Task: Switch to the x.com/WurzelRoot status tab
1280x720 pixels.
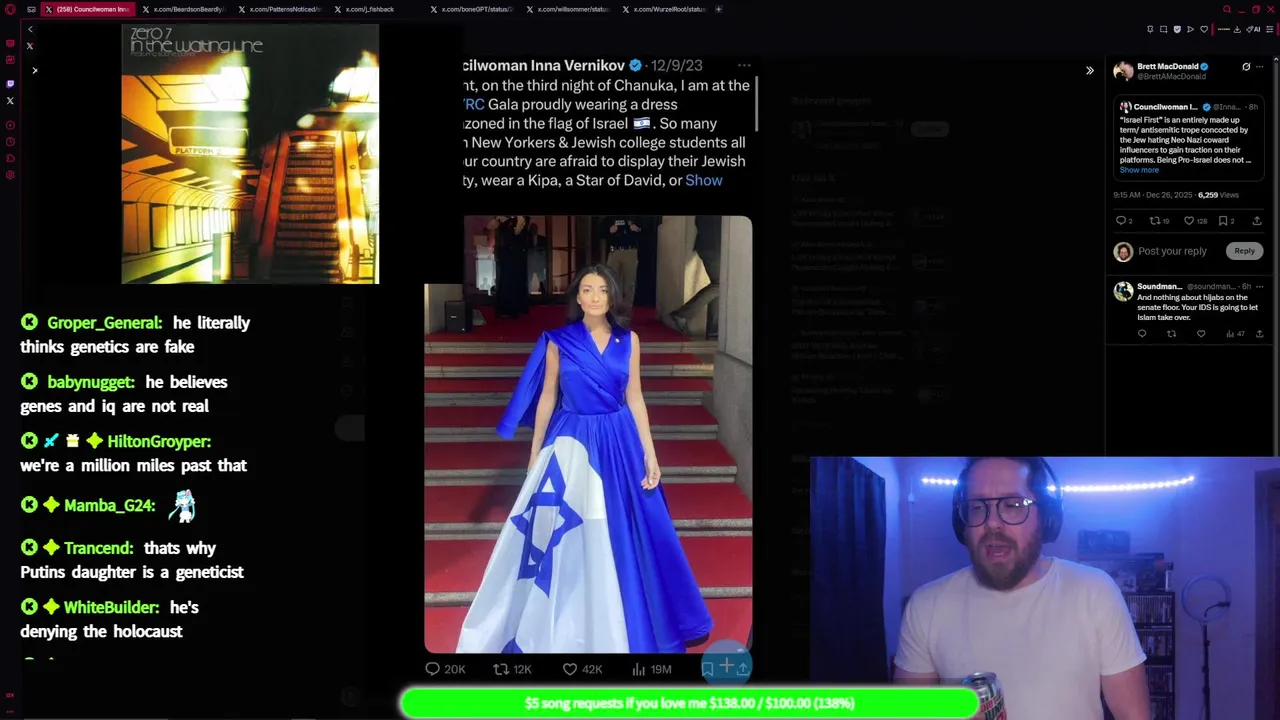Action: click(666, 9)
